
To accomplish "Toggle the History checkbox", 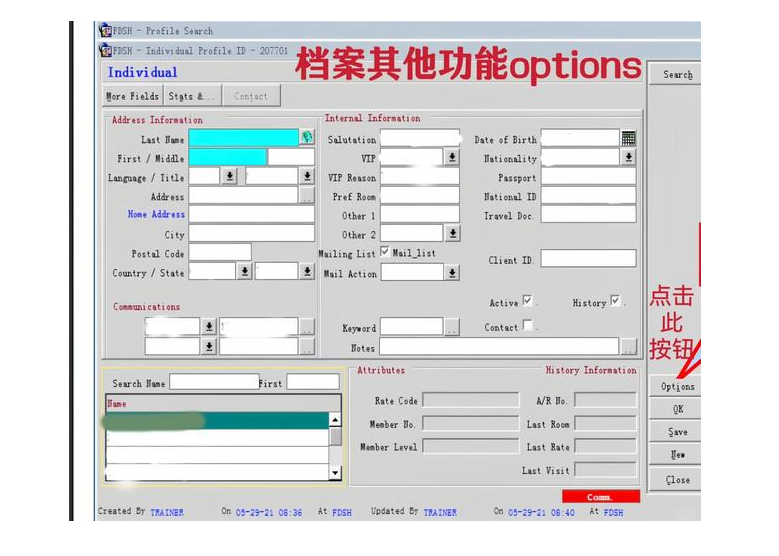I will [616, 301].
